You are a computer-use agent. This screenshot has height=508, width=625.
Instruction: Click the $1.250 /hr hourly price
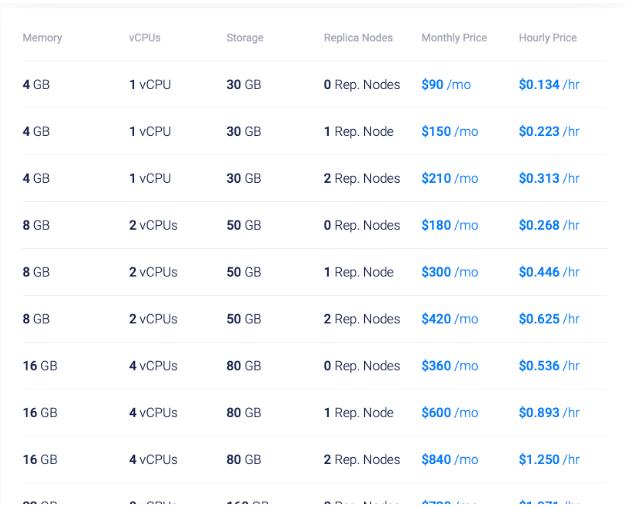click(549, 460)
